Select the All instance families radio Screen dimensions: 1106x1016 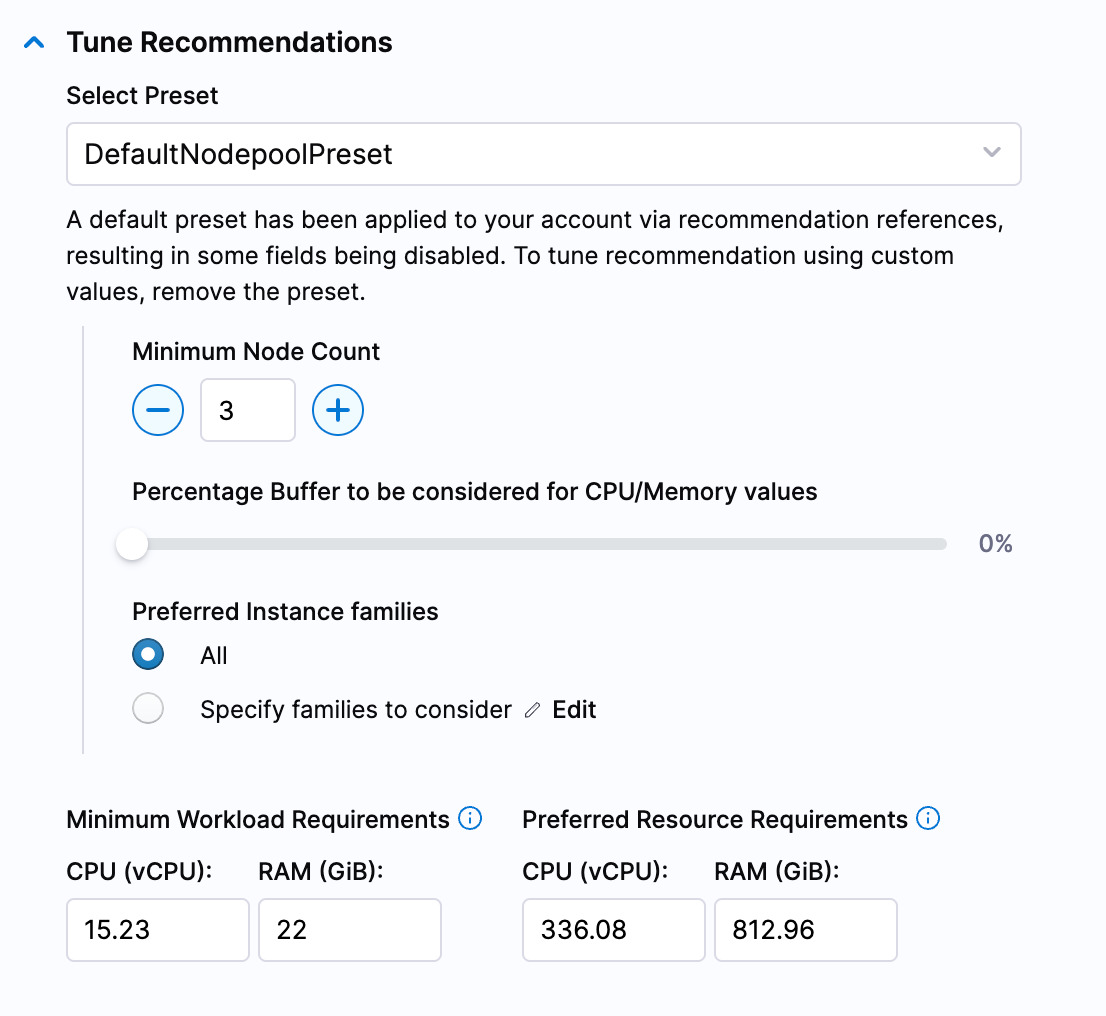[148, 656]
